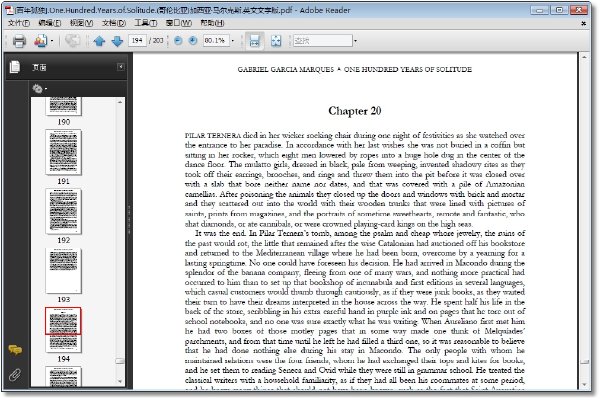Viewport: 600px width, 400px height.
Task: Click the words PILAR TERNERA in the first paragraph
Action: (213, 136)
